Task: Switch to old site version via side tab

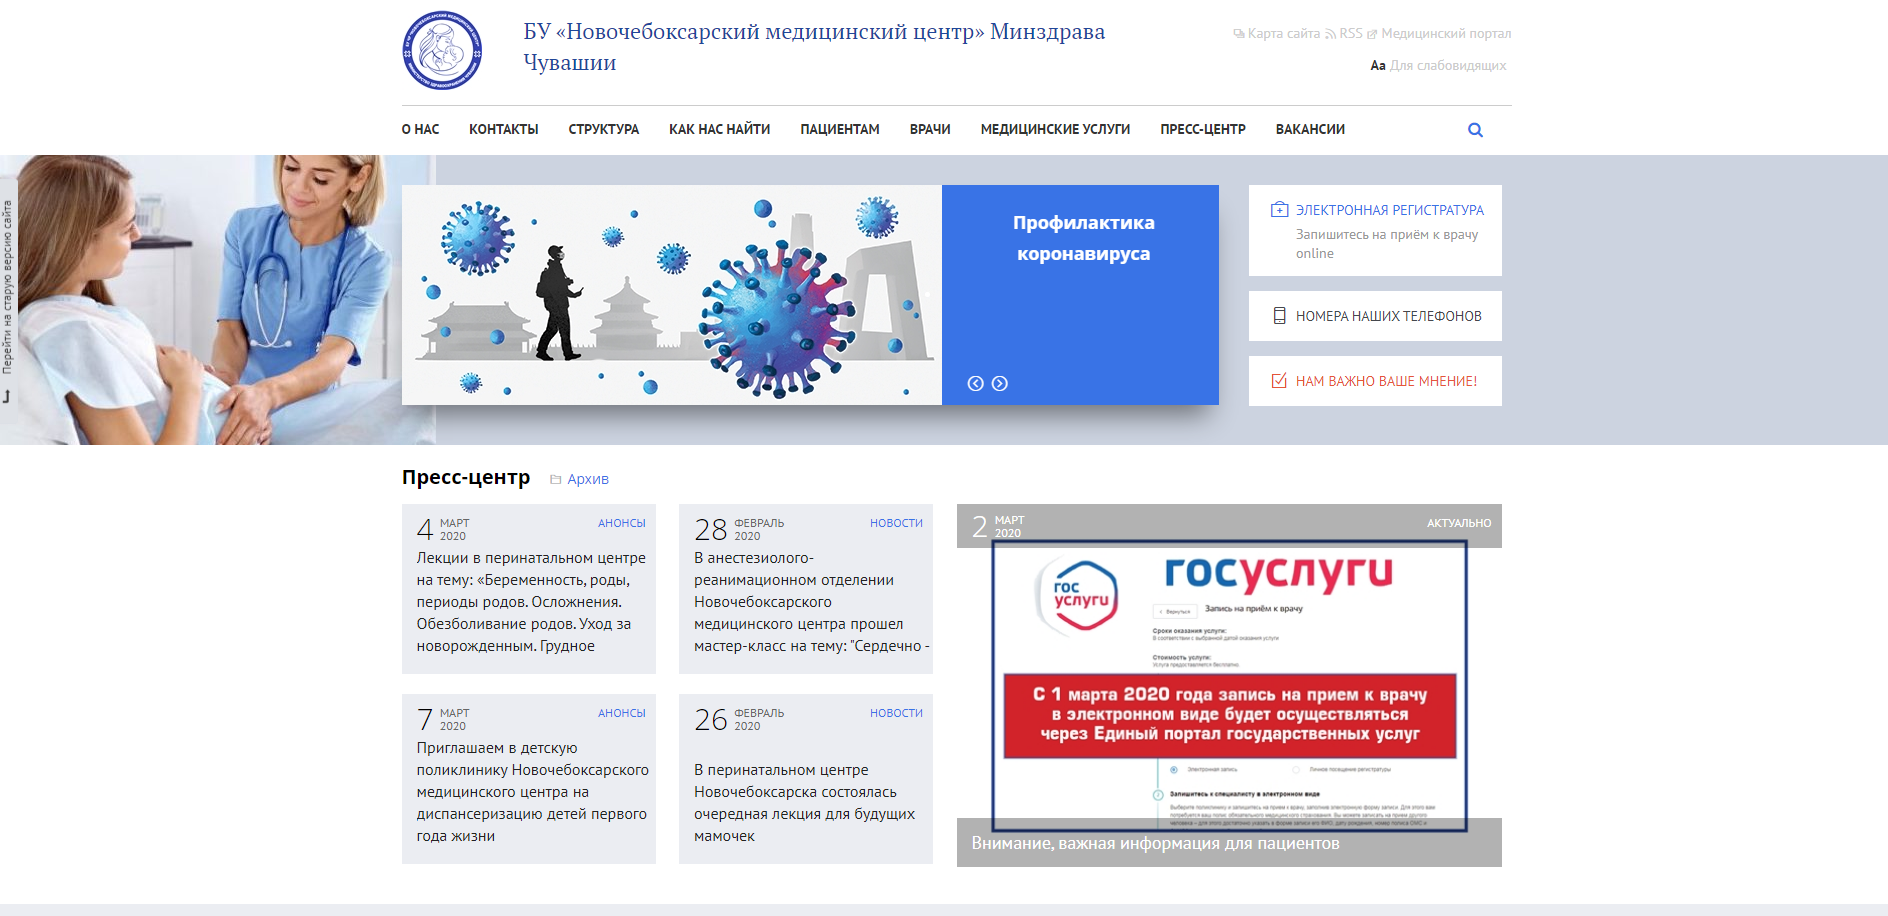Action: (x=8, y=290)
